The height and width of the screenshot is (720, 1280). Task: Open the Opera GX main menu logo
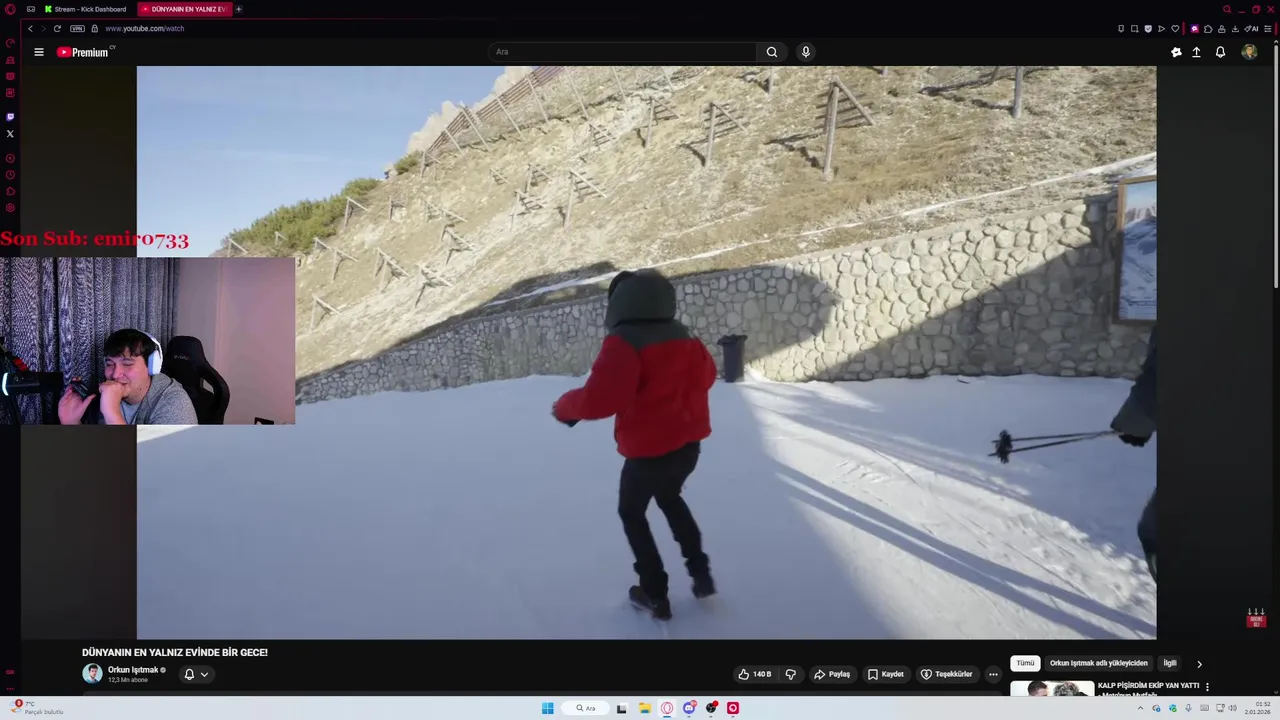click(10, 9)
